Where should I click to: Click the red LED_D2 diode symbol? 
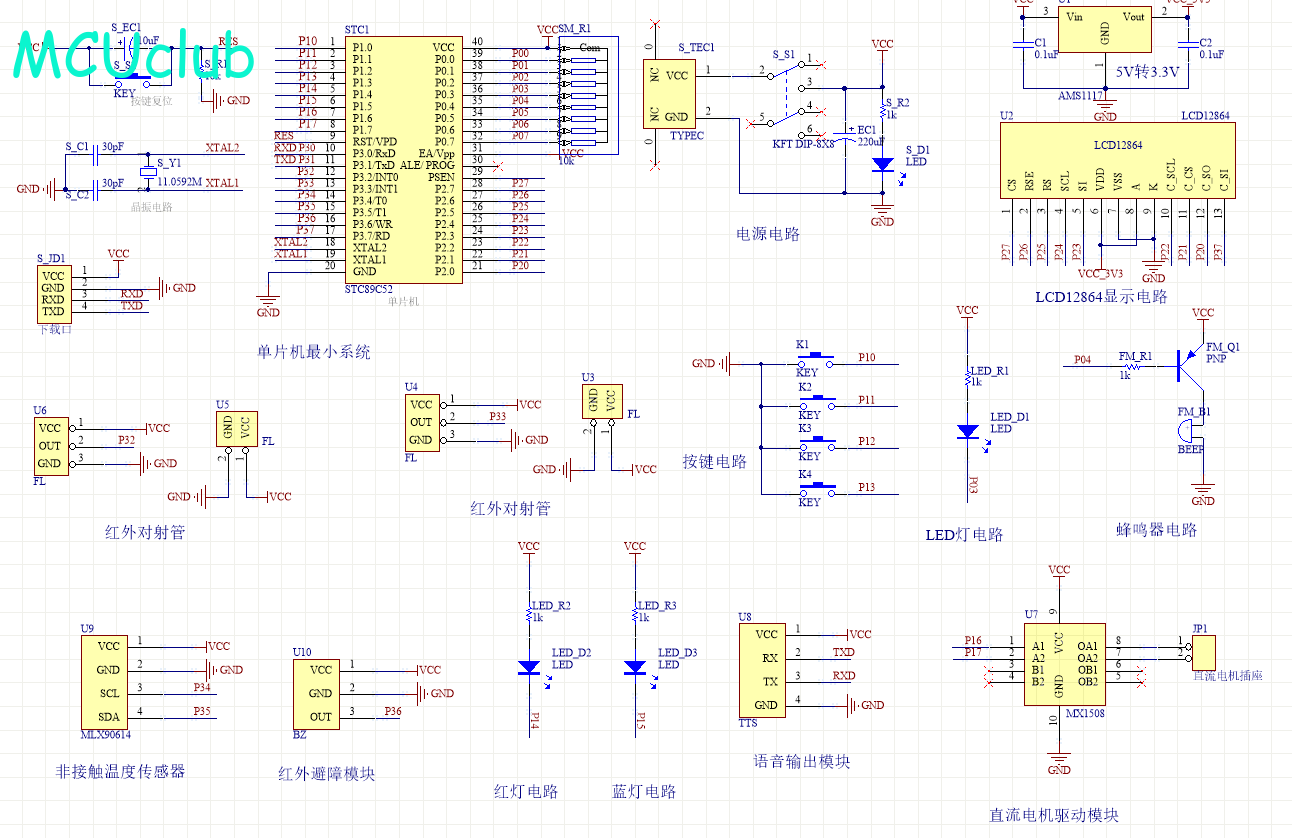click(529, 667)
